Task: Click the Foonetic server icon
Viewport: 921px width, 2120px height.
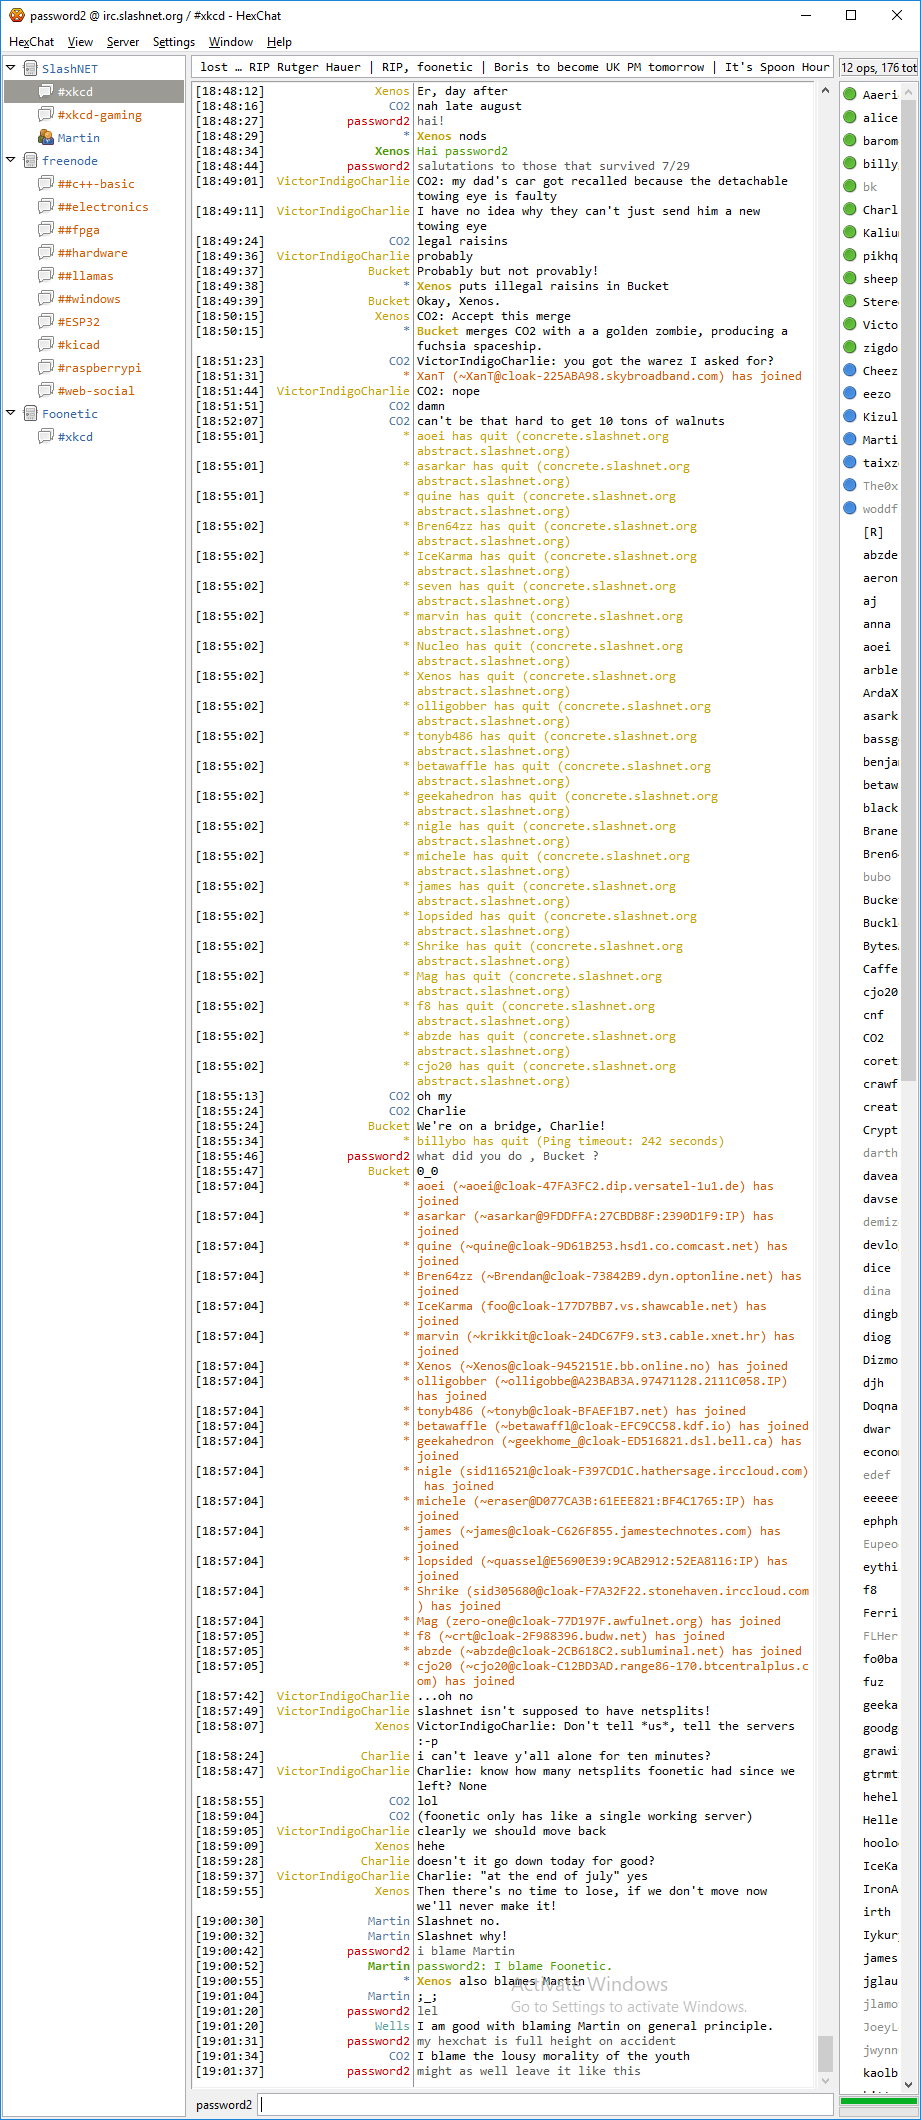Action: (x=30, y=413)
